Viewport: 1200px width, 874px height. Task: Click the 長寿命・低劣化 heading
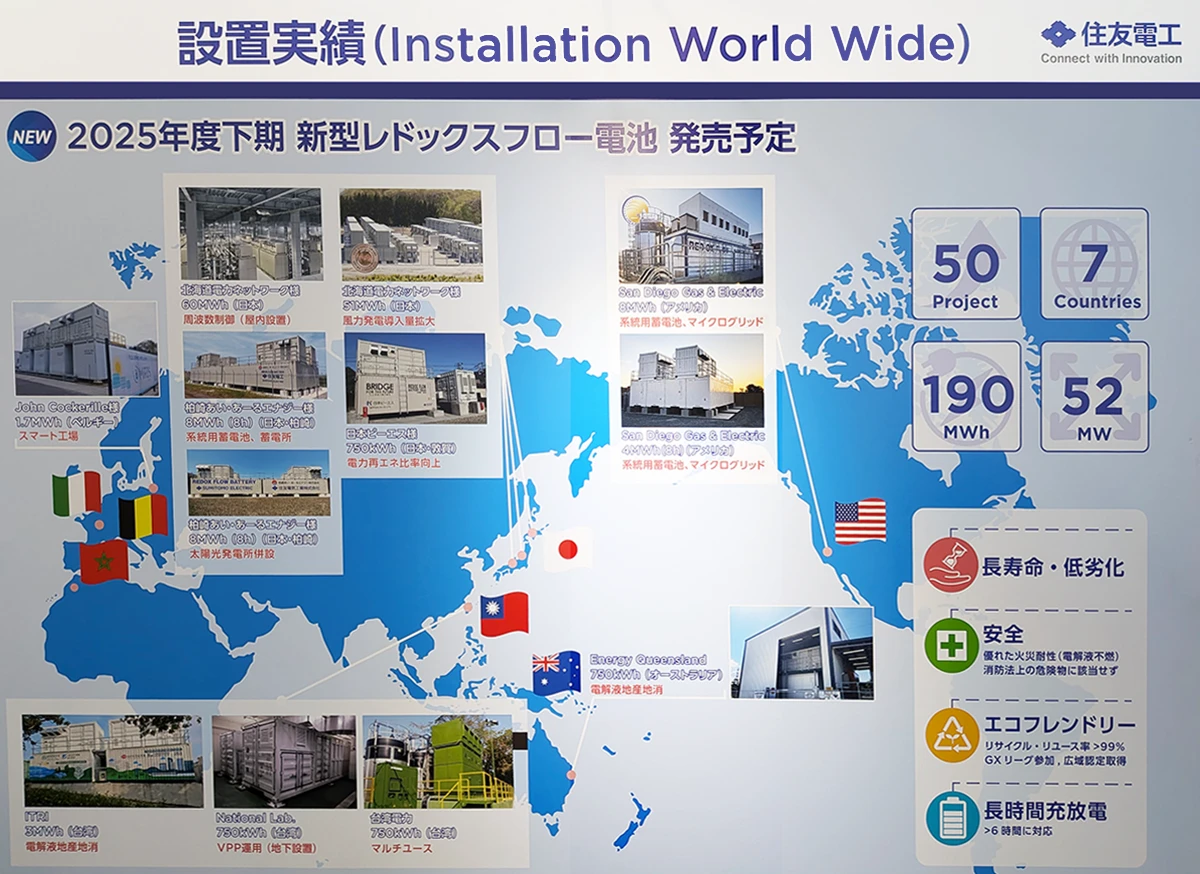point(1054,567)
